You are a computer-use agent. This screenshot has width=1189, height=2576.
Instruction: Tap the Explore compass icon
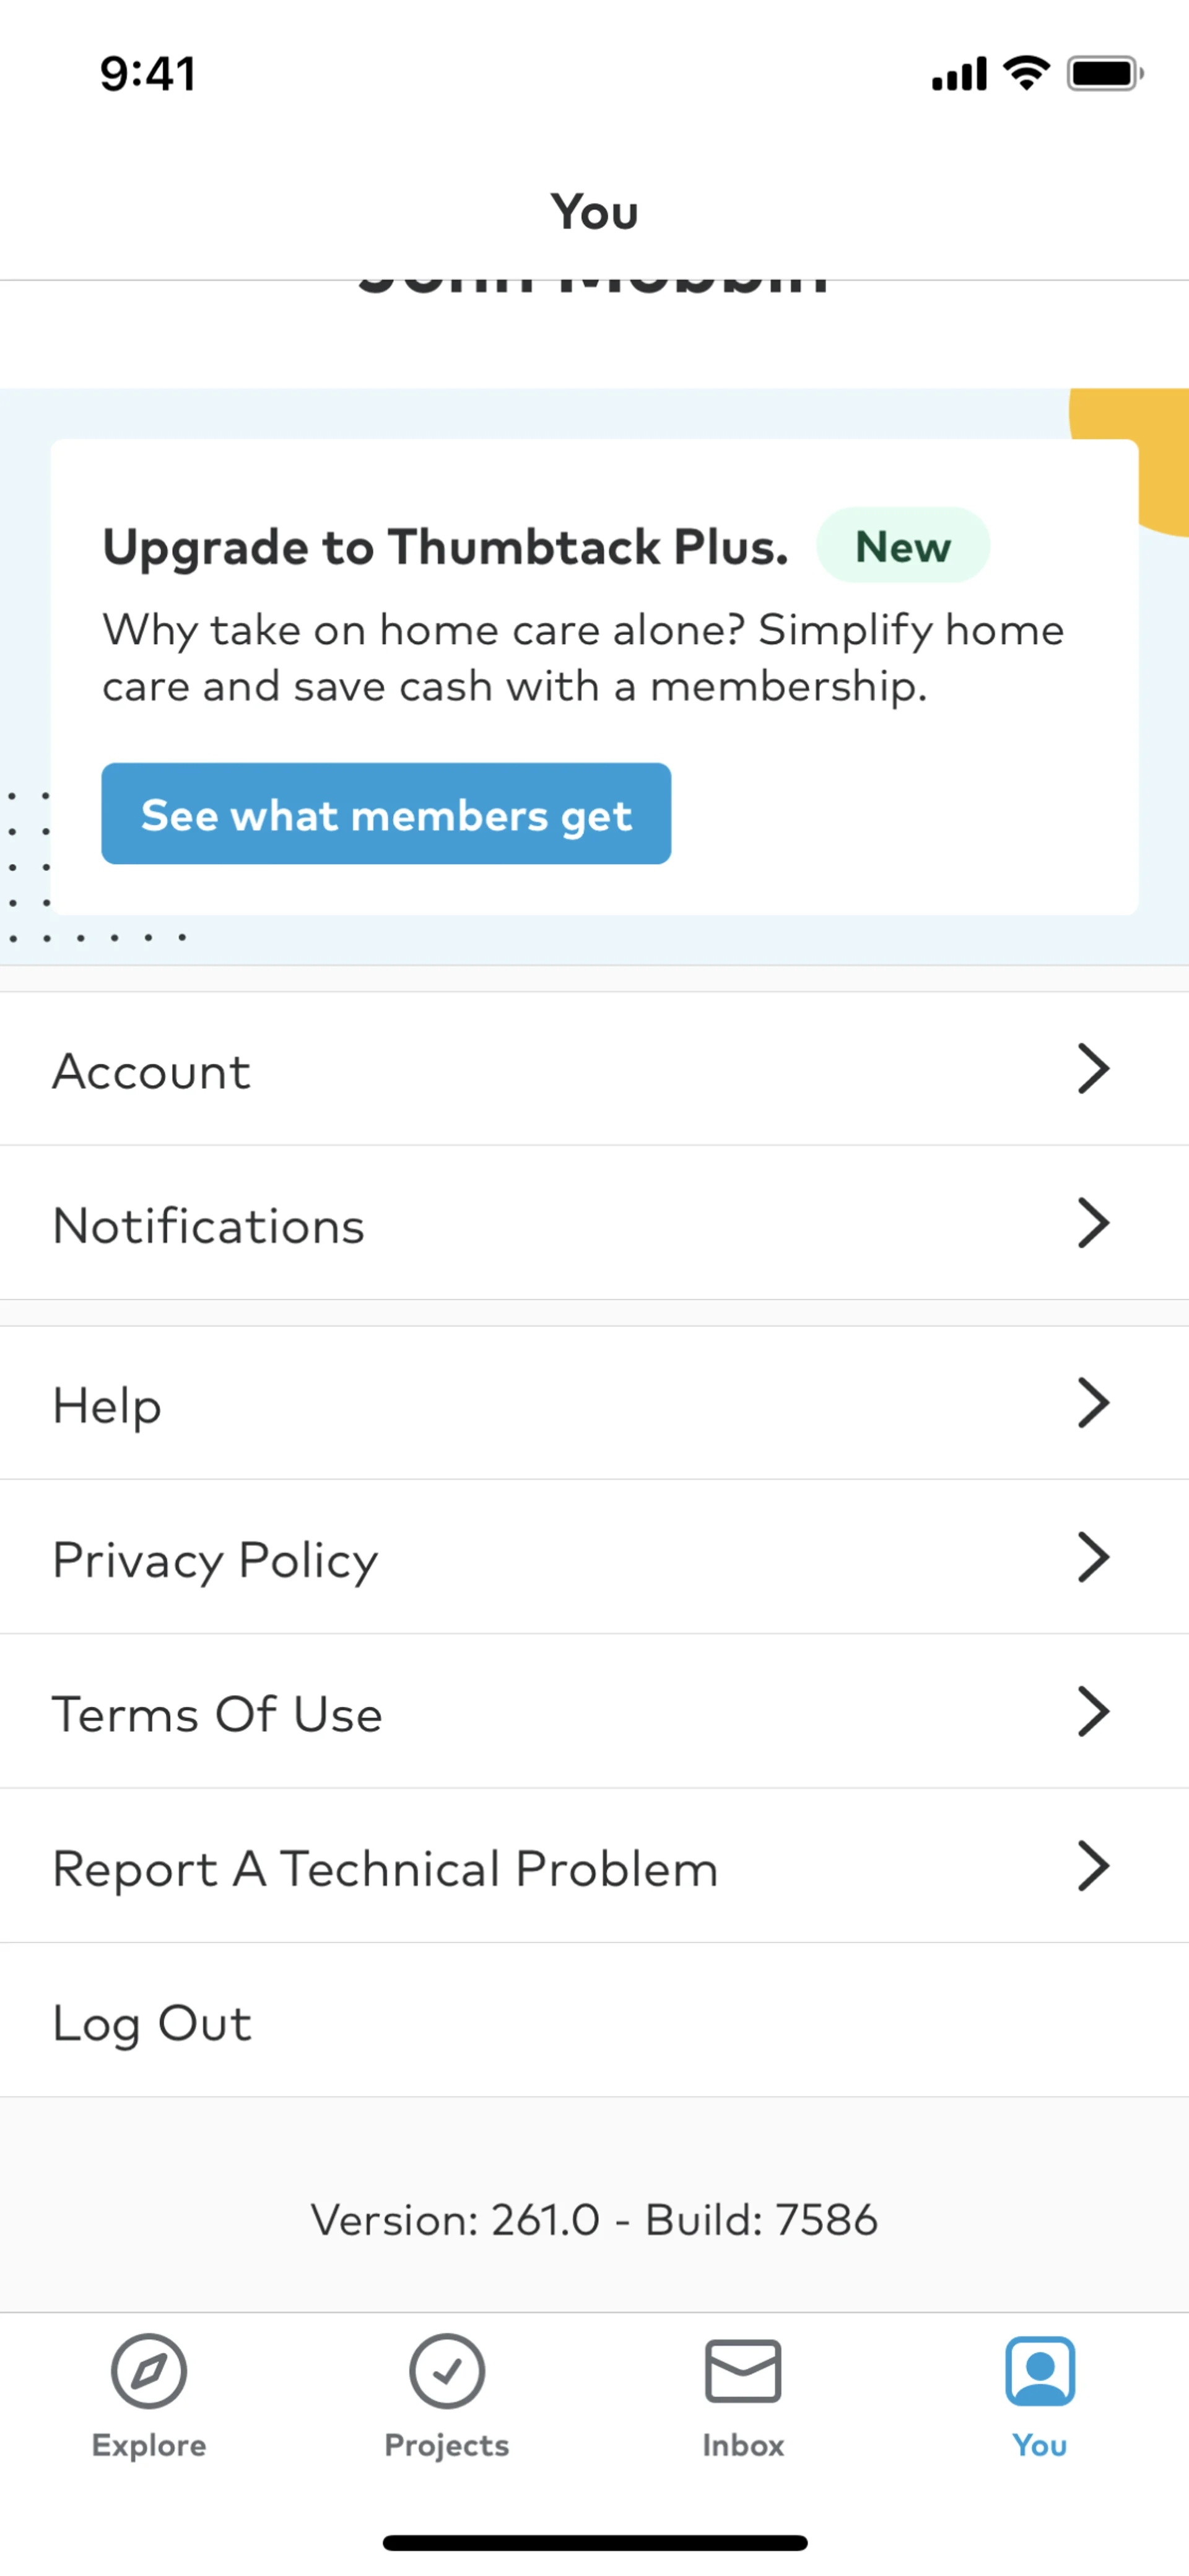pyautogui.click(x=149, y=2371)
